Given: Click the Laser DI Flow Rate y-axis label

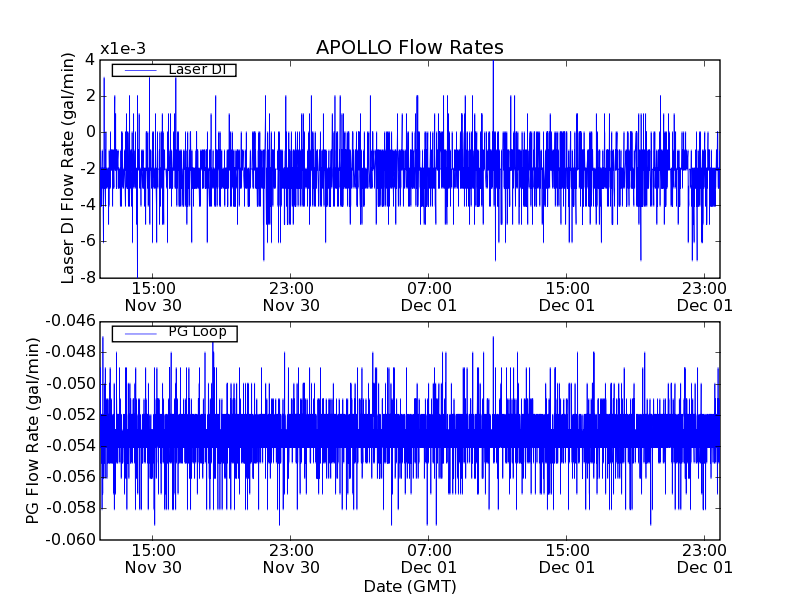Looking at the screenshot, I should pyautogui.click(x=68, y=168).
